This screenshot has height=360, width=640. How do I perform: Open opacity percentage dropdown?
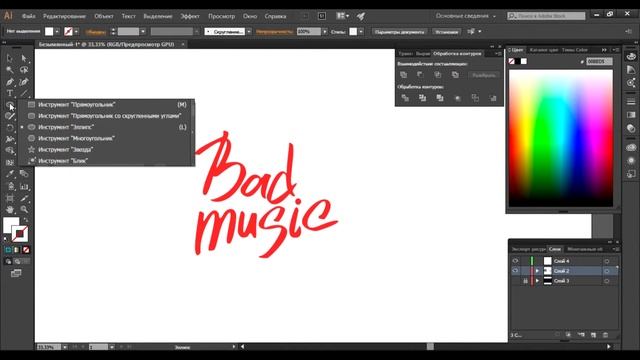click(325, 31)
